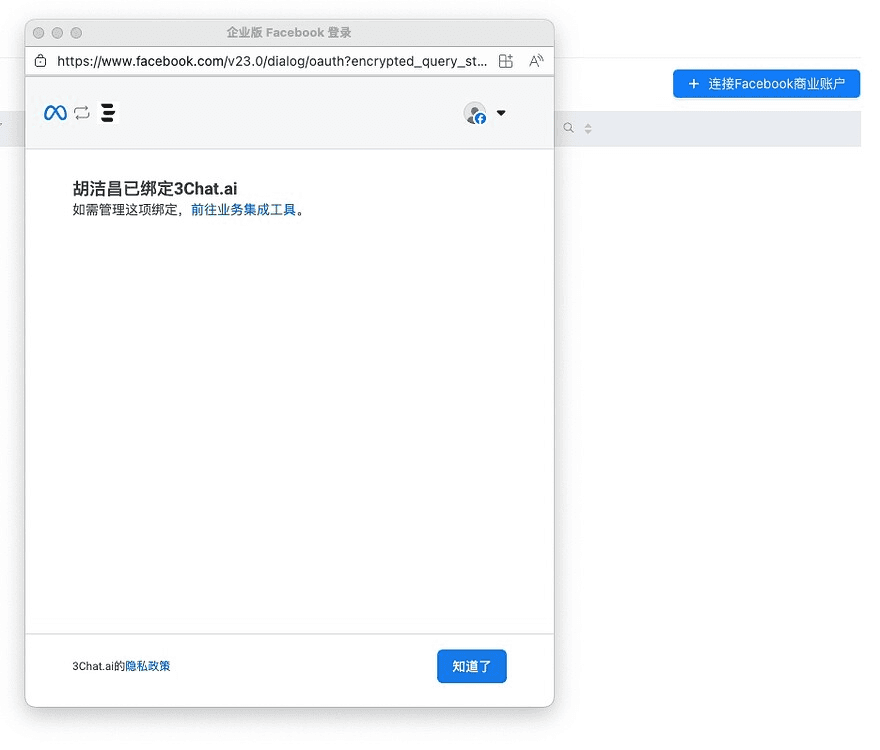
Task: Click the 企业版 Facebook 登录 window title
Action: (289, 33)
